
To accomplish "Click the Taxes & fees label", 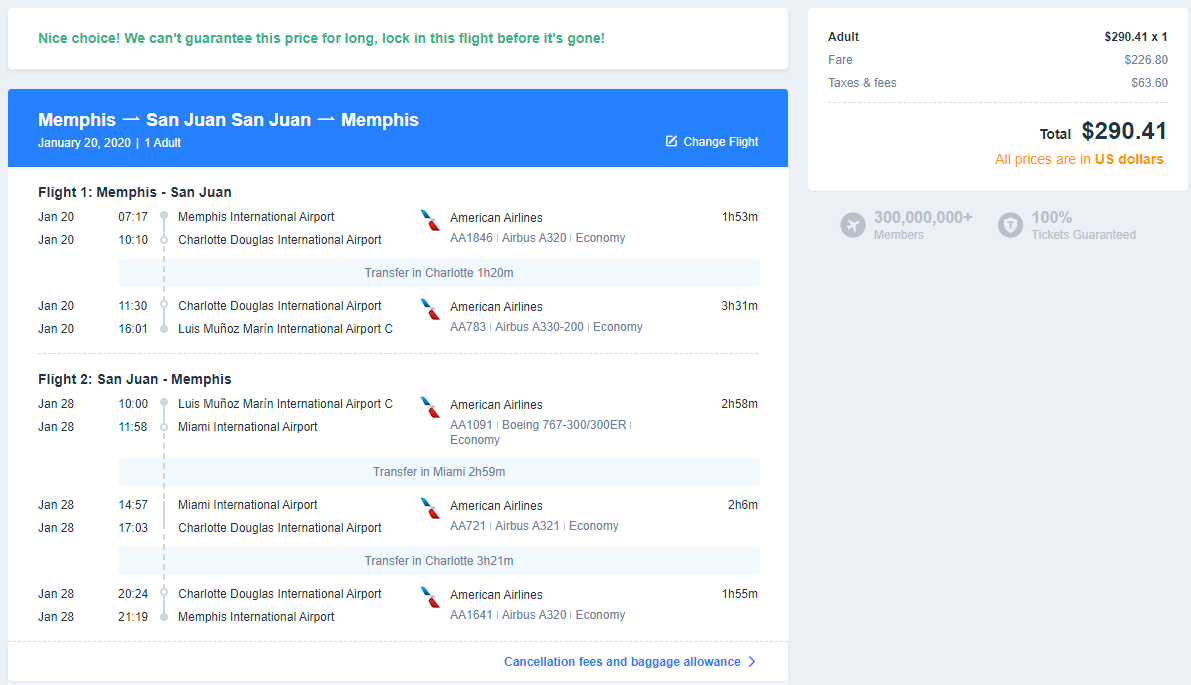I will pos(862,83).
